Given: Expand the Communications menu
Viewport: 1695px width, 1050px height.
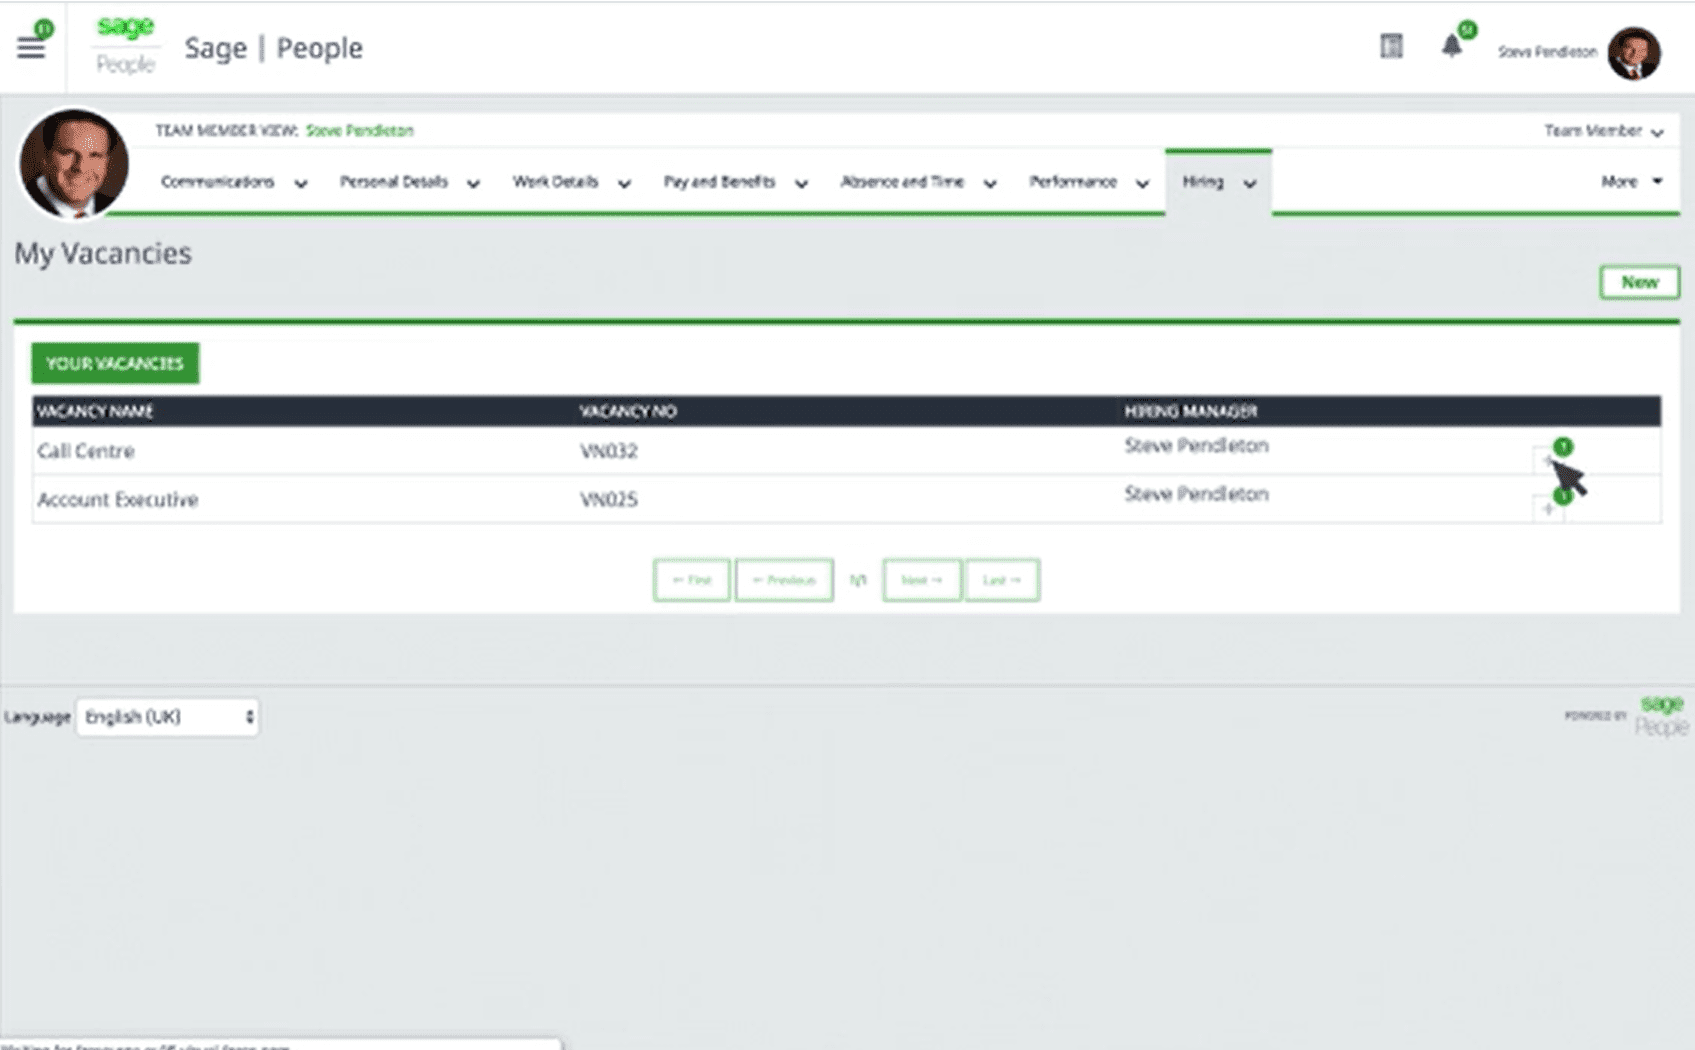Looking at the screenshot, I should (x=233, y=182).
